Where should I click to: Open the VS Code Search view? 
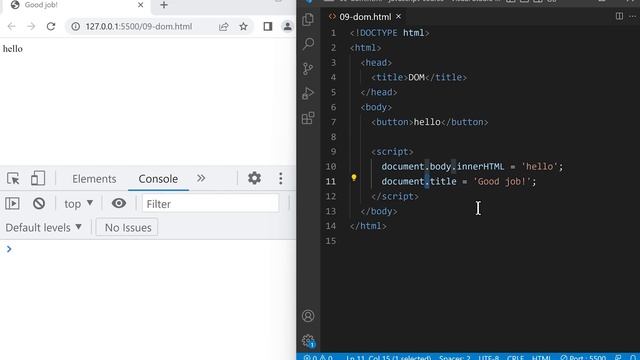click(308, 44)
